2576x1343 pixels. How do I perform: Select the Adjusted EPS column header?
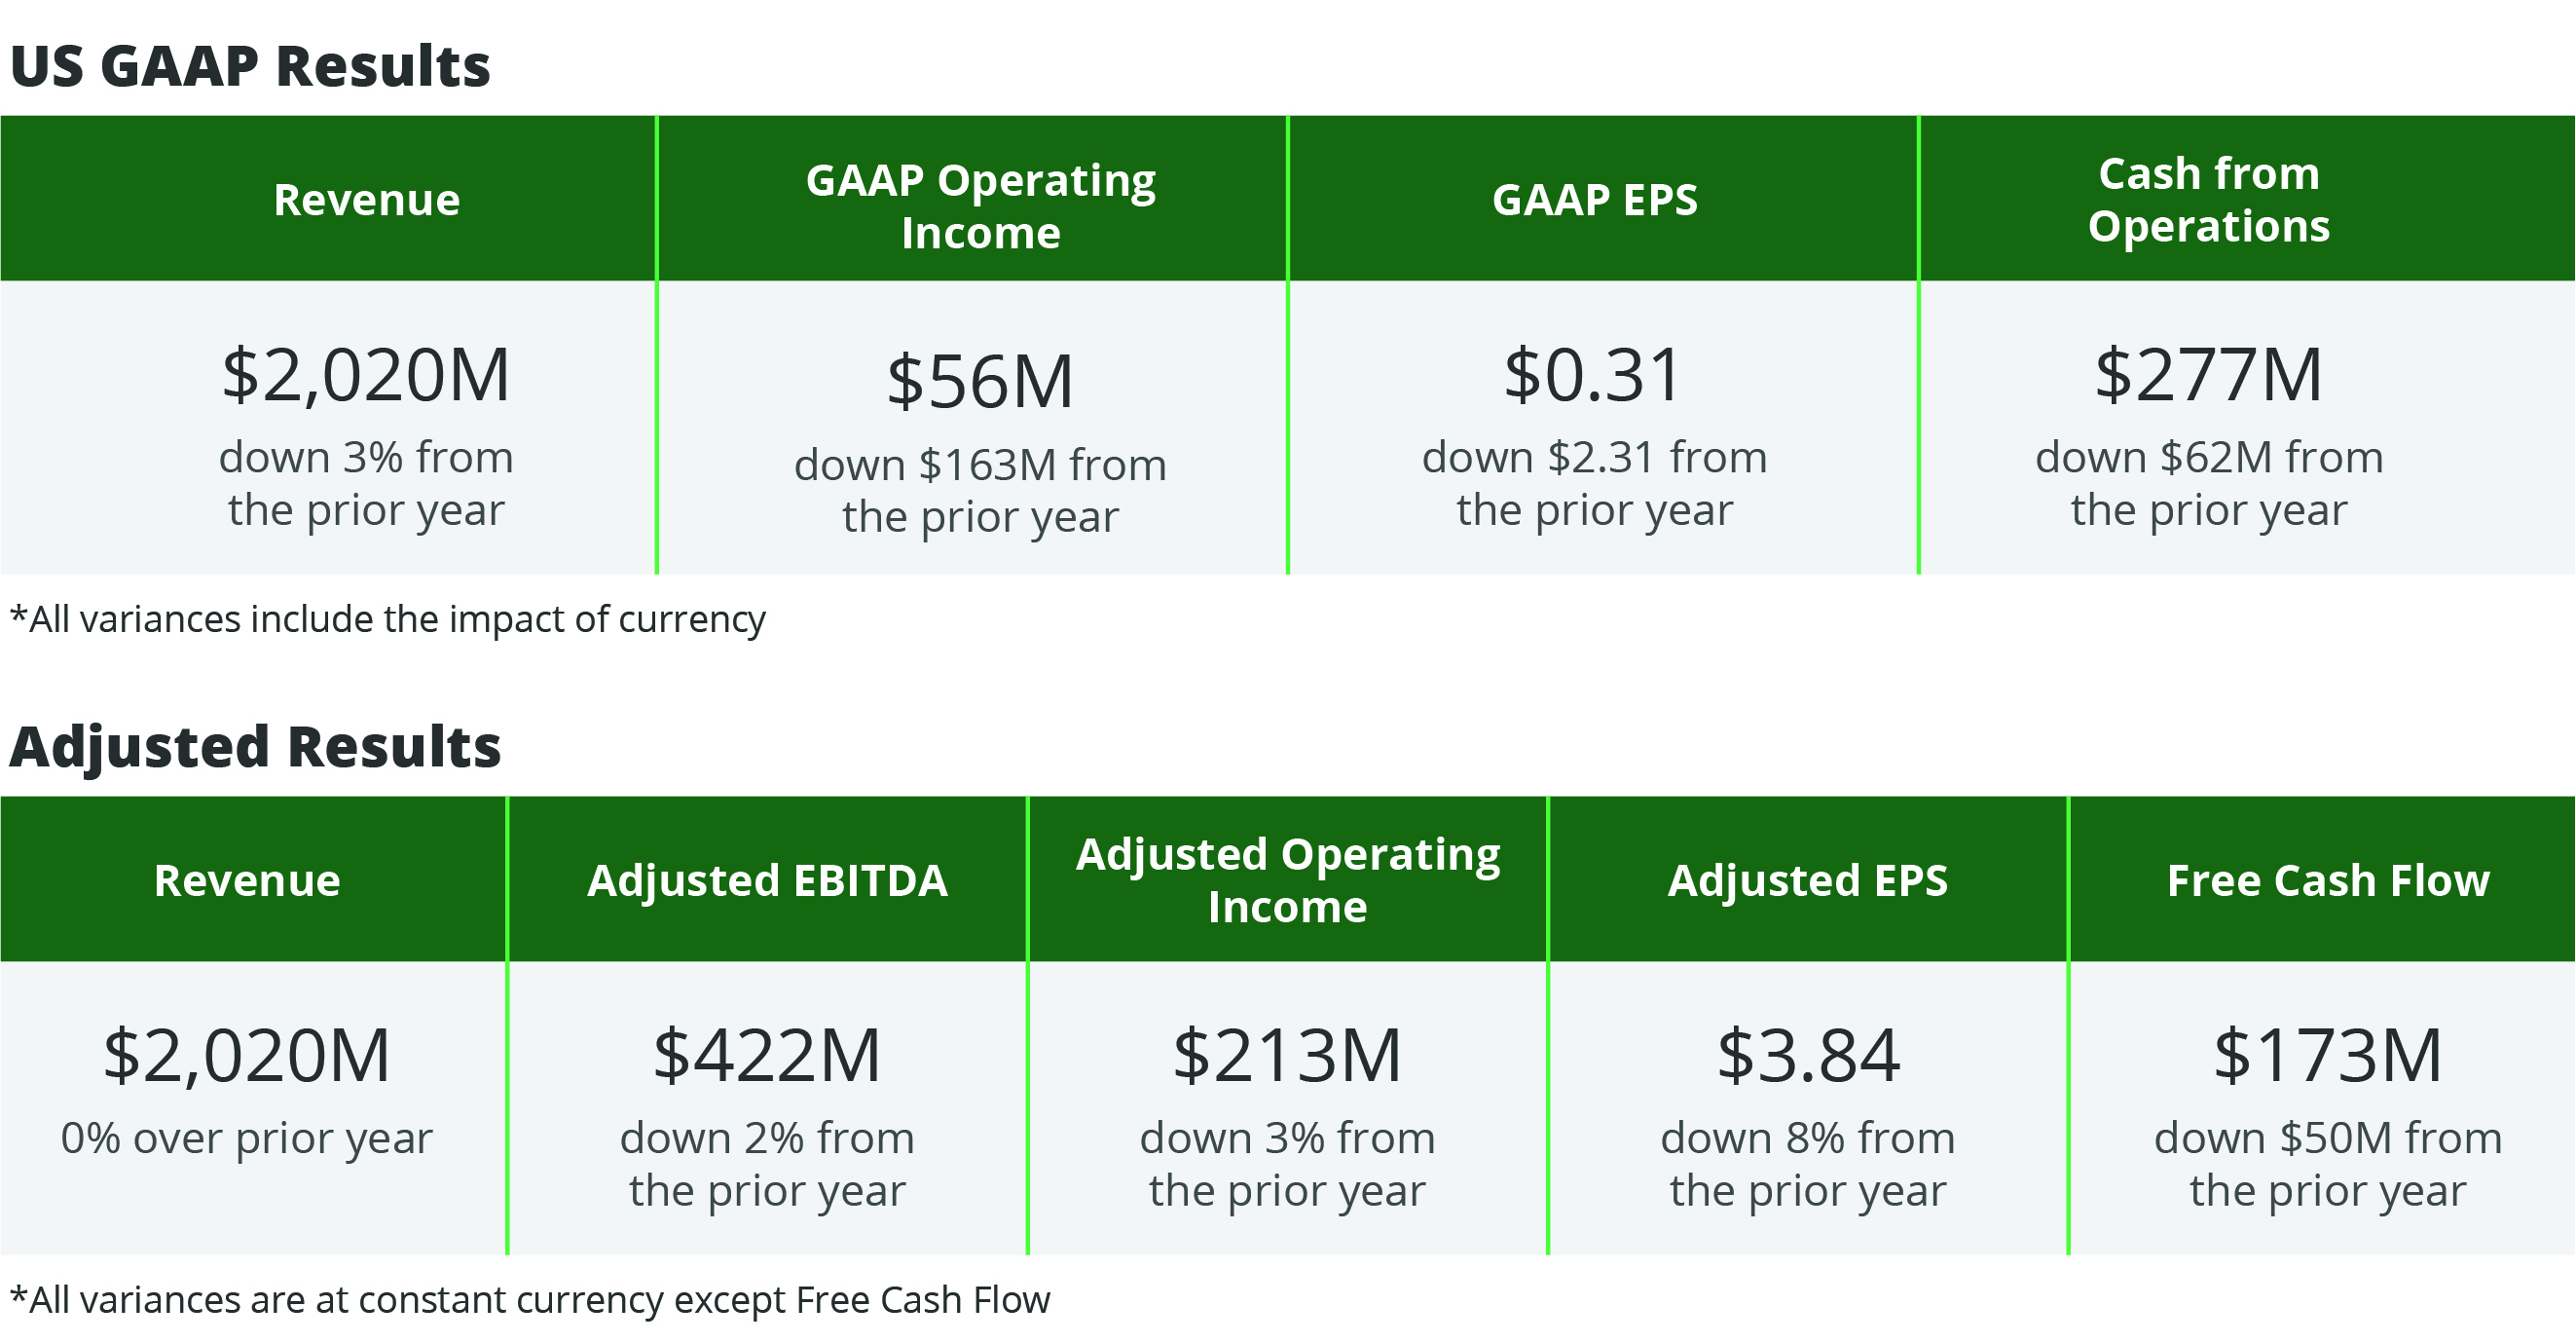coord(1807,881)
